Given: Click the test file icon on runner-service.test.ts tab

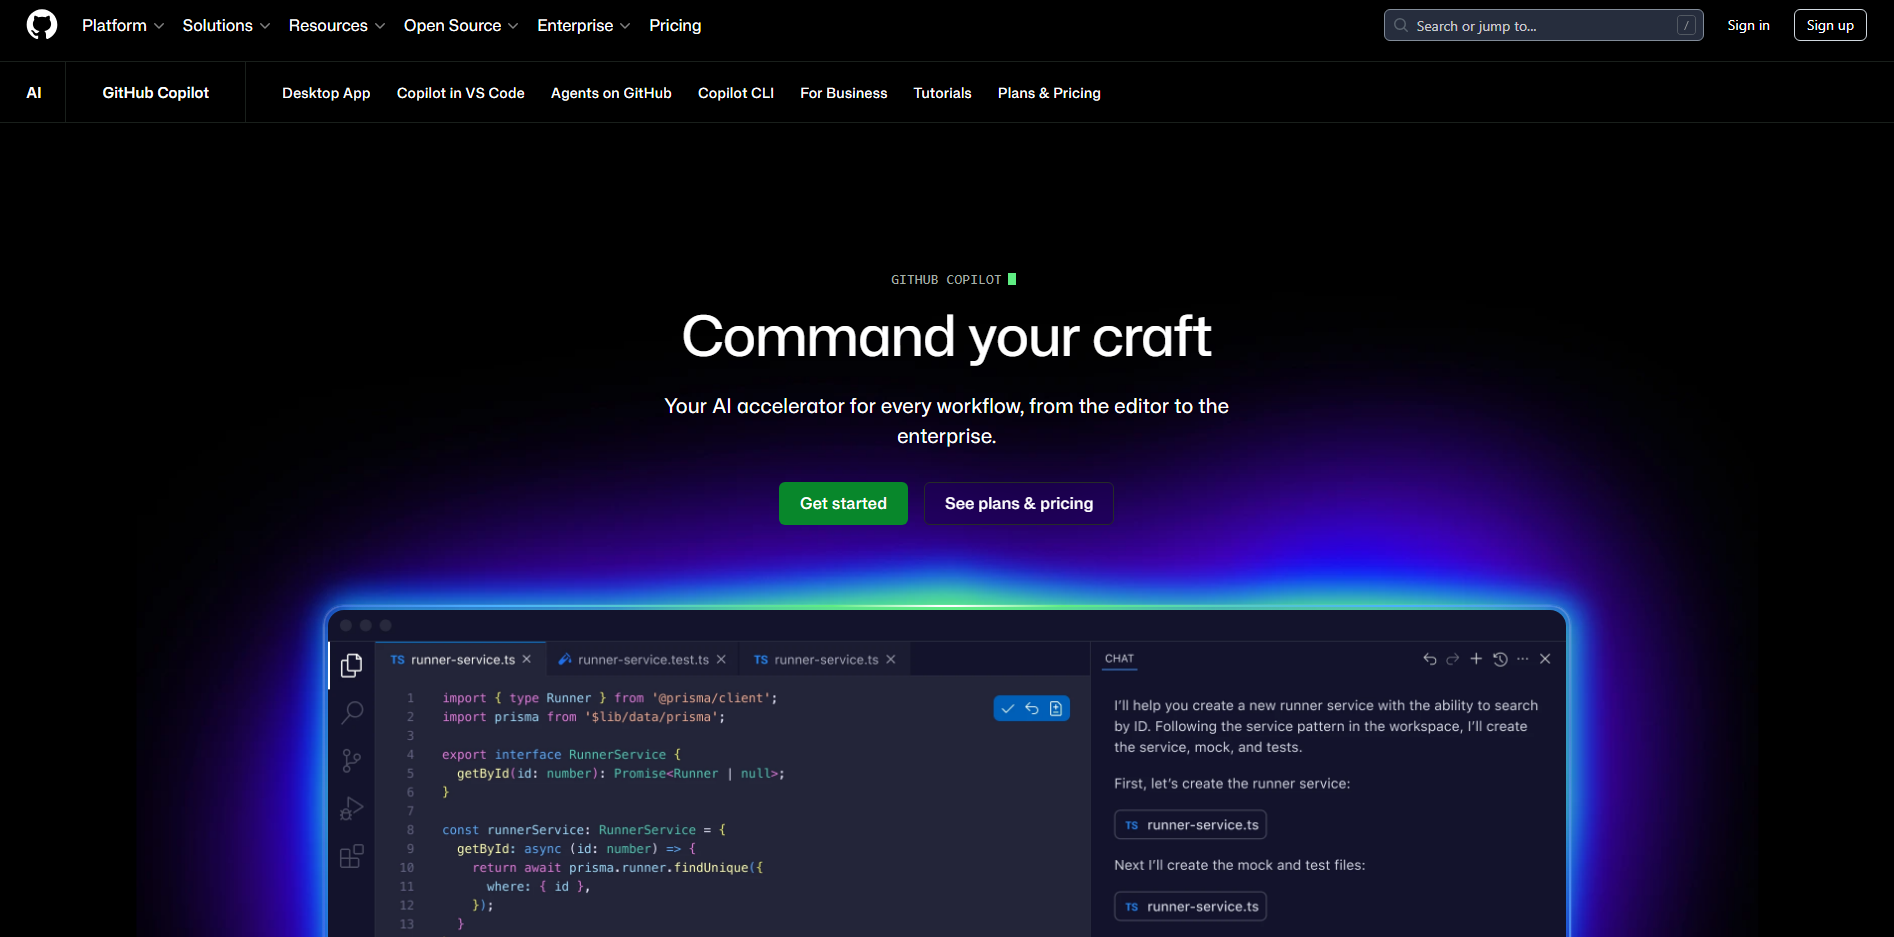Looking at the screenshot, I should [565, 659].
